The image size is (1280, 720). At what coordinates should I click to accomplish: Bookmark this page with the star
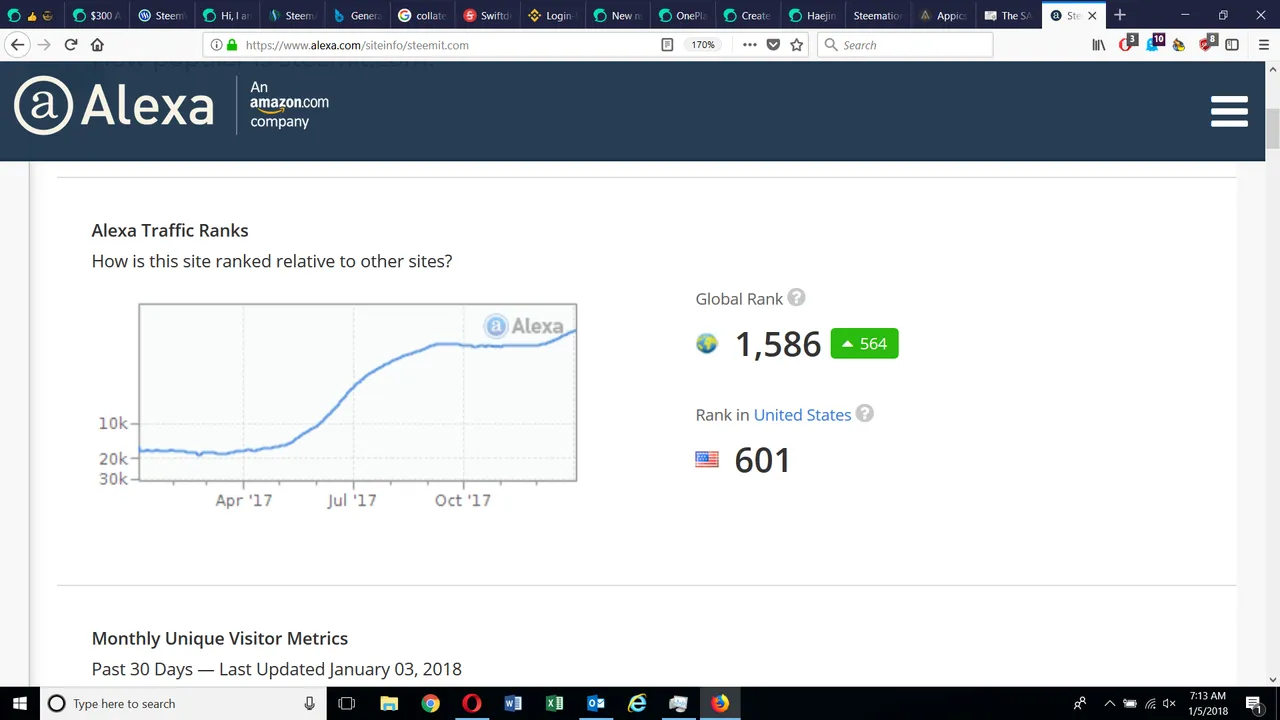[x=797, y=45]
